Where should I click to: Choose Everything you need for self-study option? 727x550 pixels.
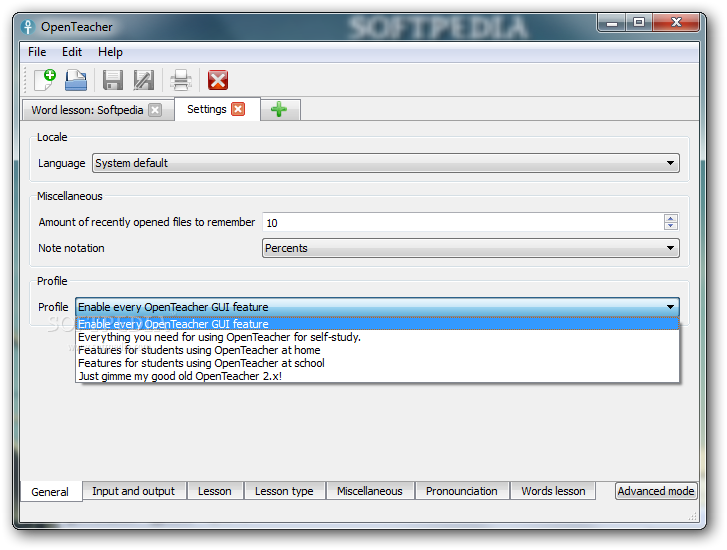(x=377, y=337)
